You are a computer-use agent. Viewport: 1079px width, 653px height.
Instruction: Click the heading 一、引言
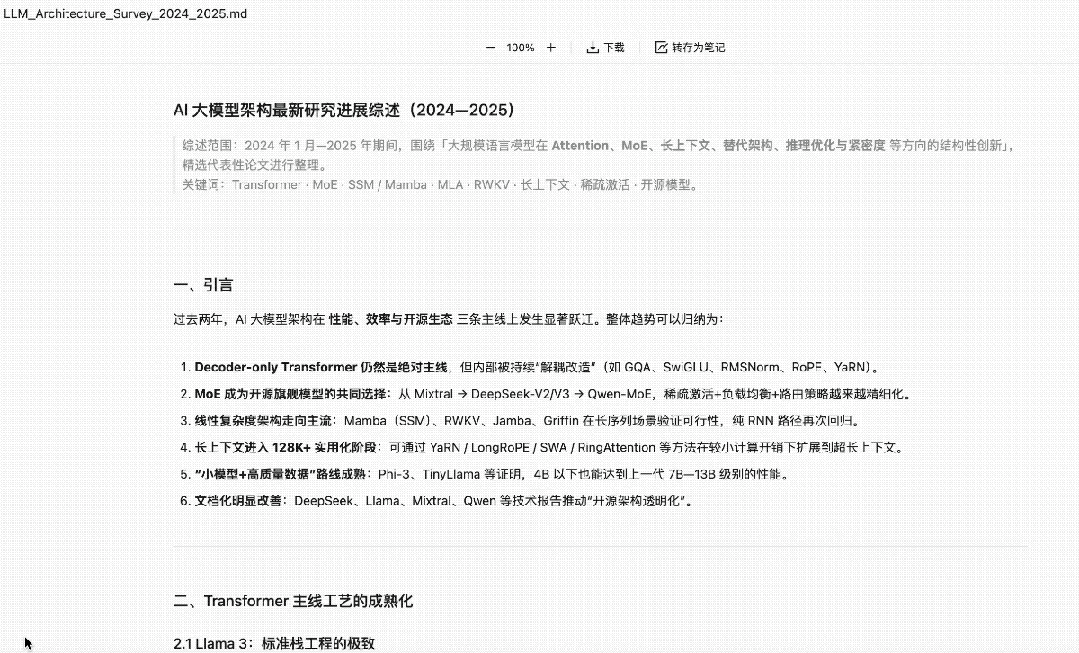point(204,285)
